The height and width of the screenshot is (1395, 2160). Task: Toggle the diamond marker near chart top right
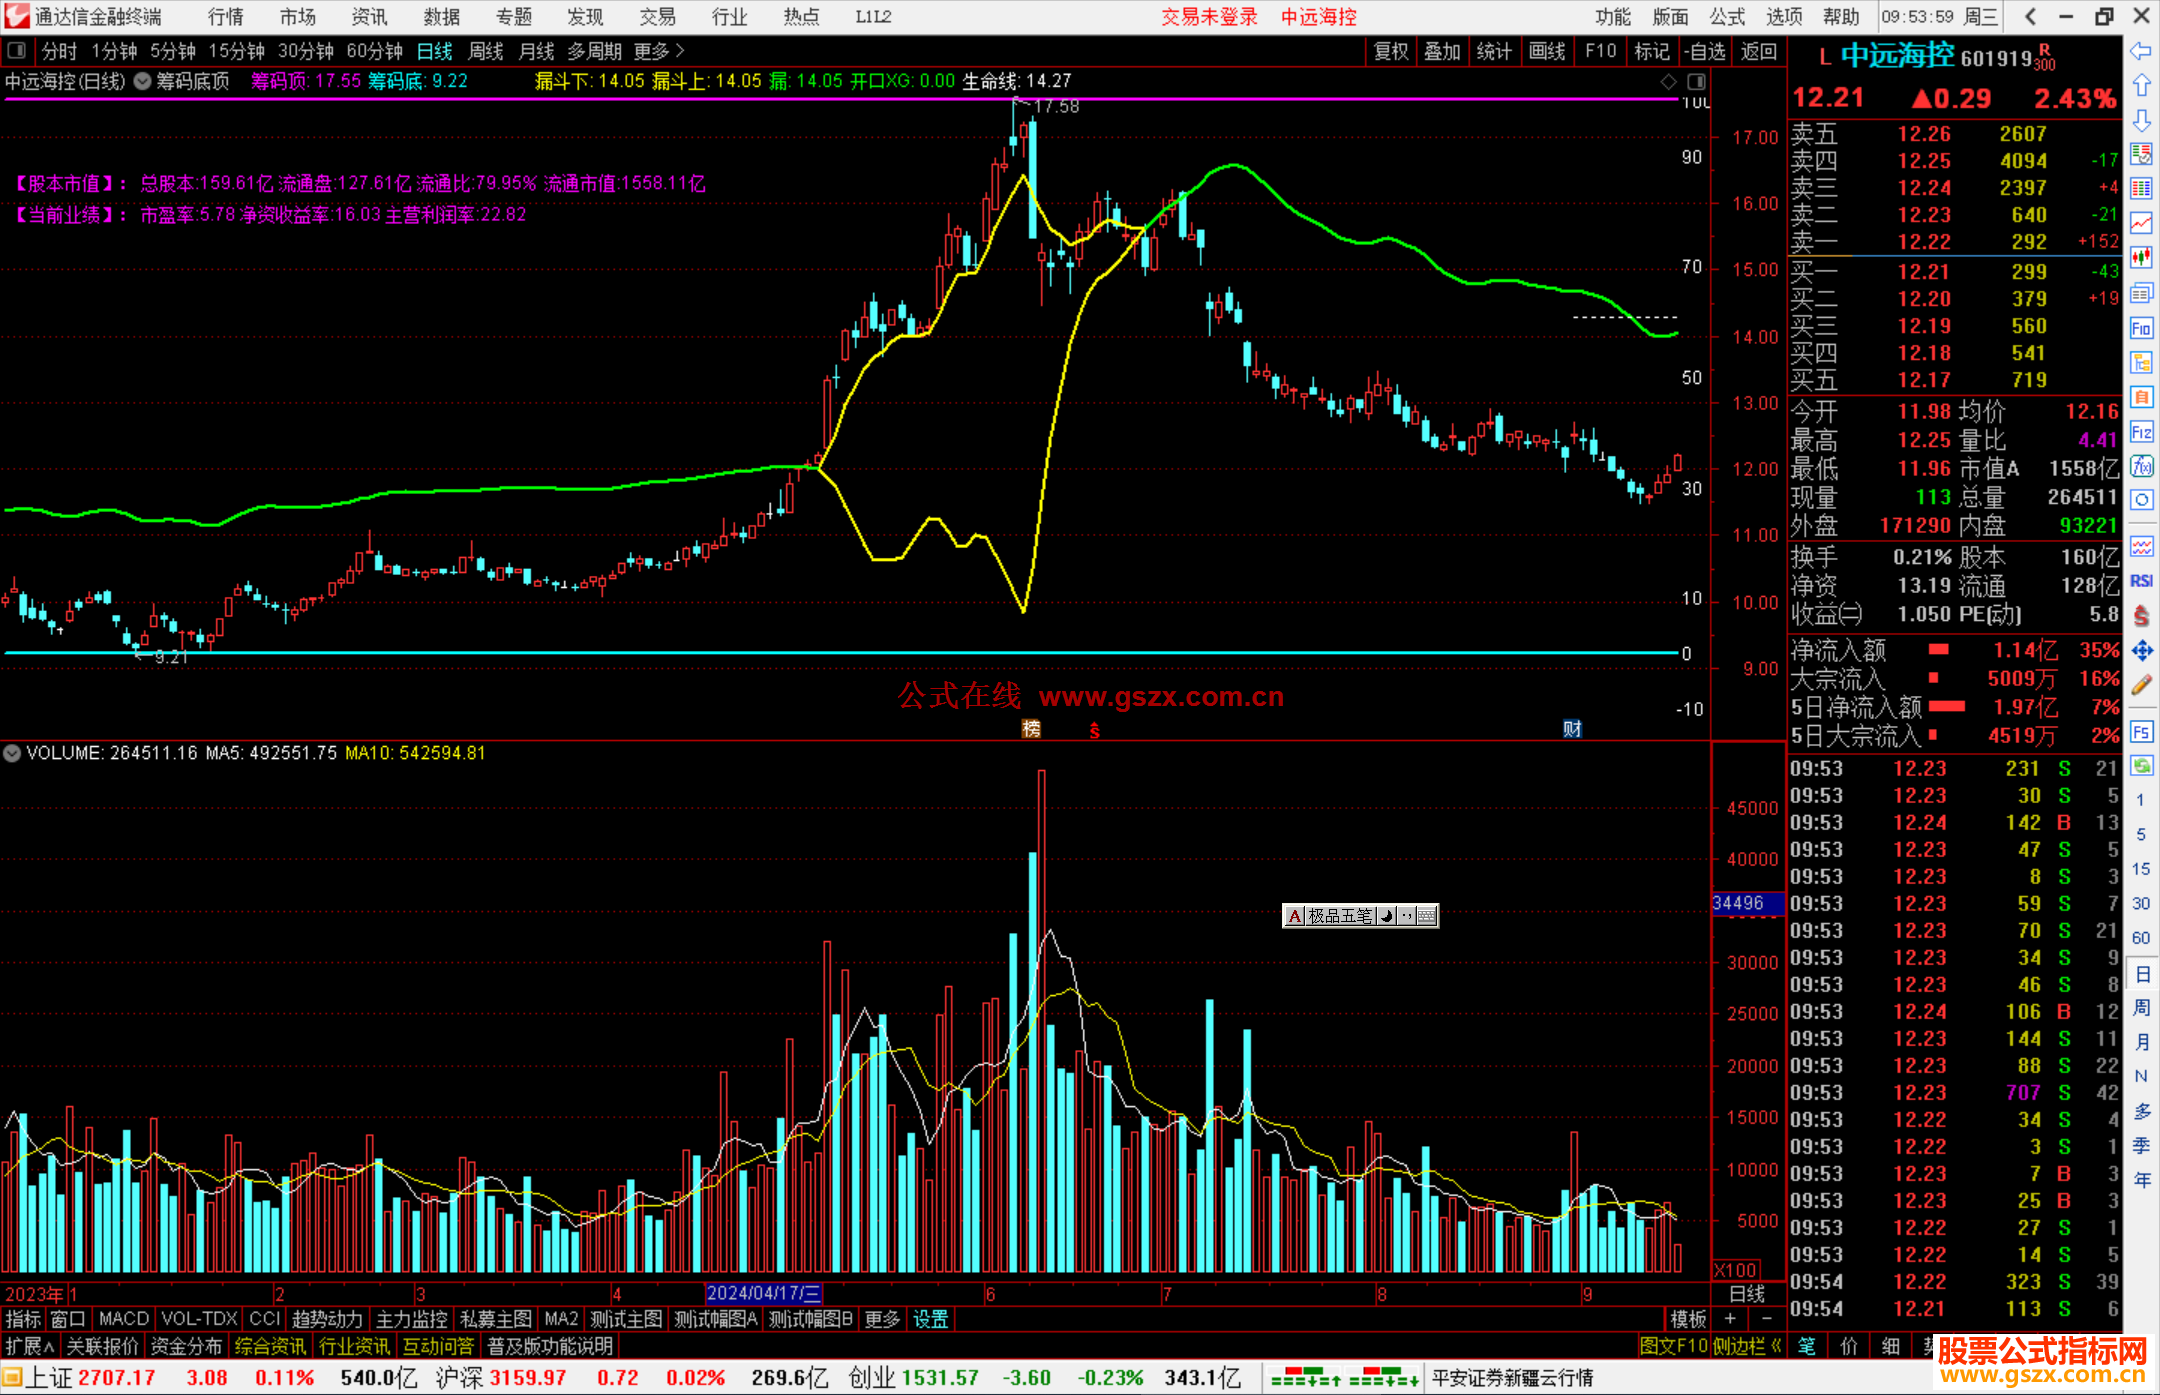pyautogui.click(x=1668, y=81)
